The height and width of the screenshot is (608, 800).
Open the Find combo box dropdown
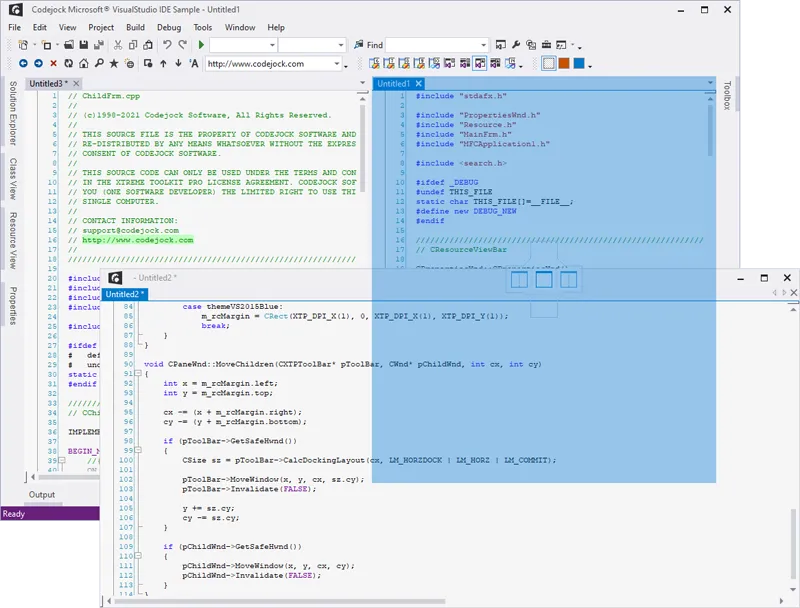pos(483,45)
